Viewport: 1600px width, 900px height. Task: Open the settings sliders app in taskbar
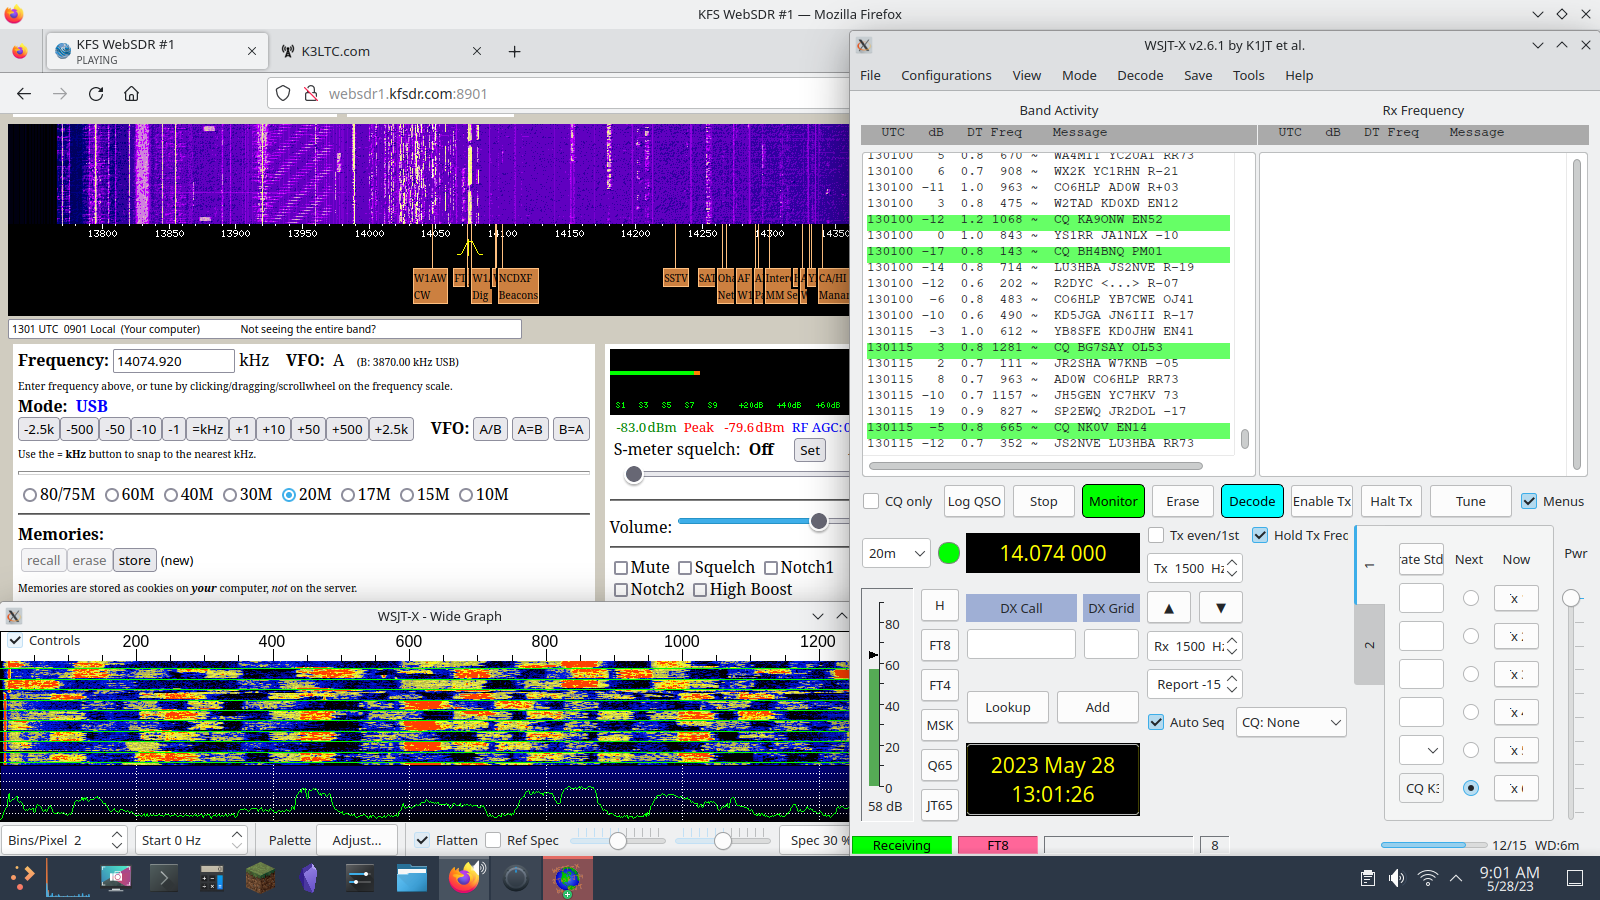click(x=359, y=878)
